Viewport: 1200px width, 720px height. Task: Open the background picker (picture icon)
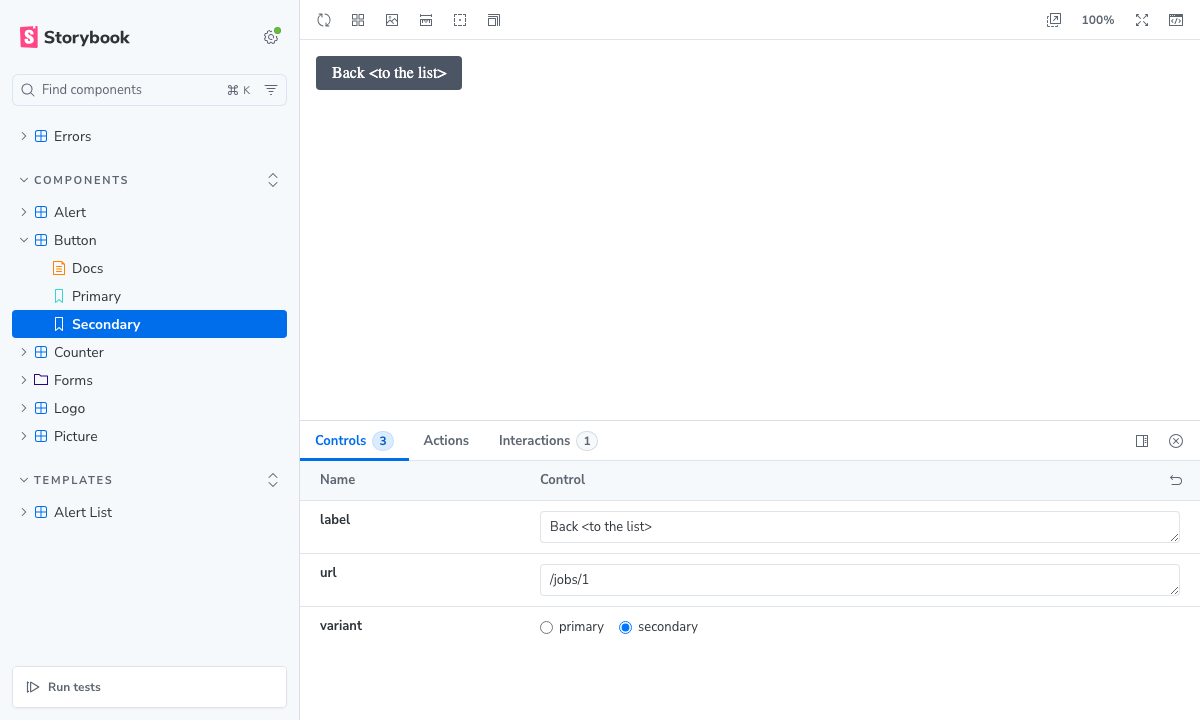click(x=392, y=20)
